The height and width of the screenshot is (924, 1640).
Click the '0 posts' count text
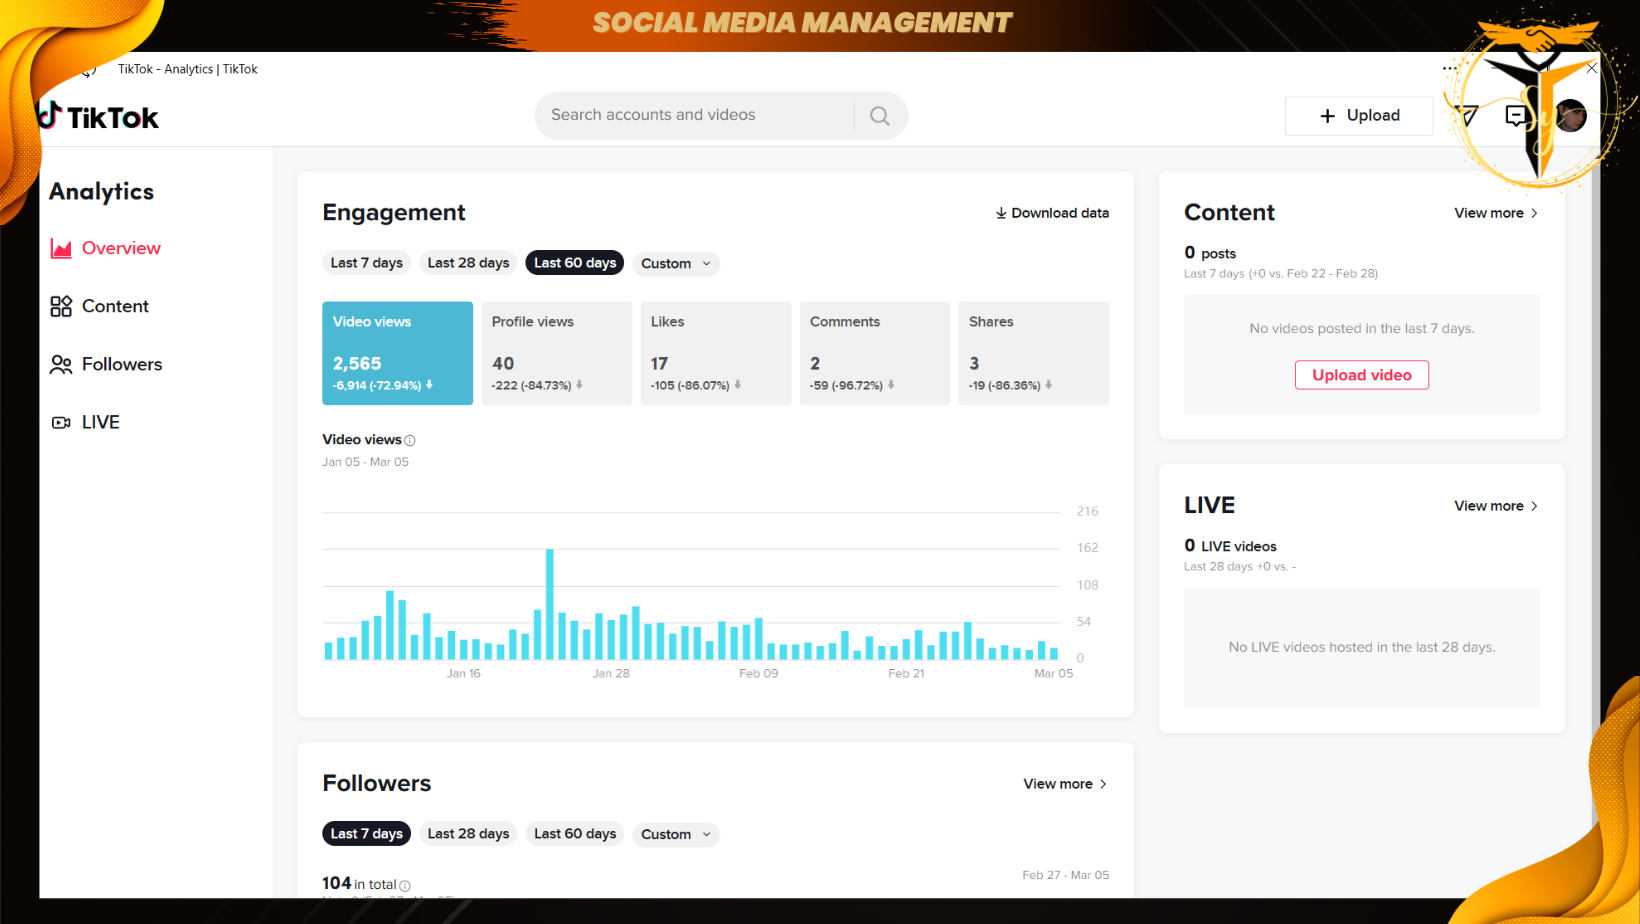click(1210, 253)
